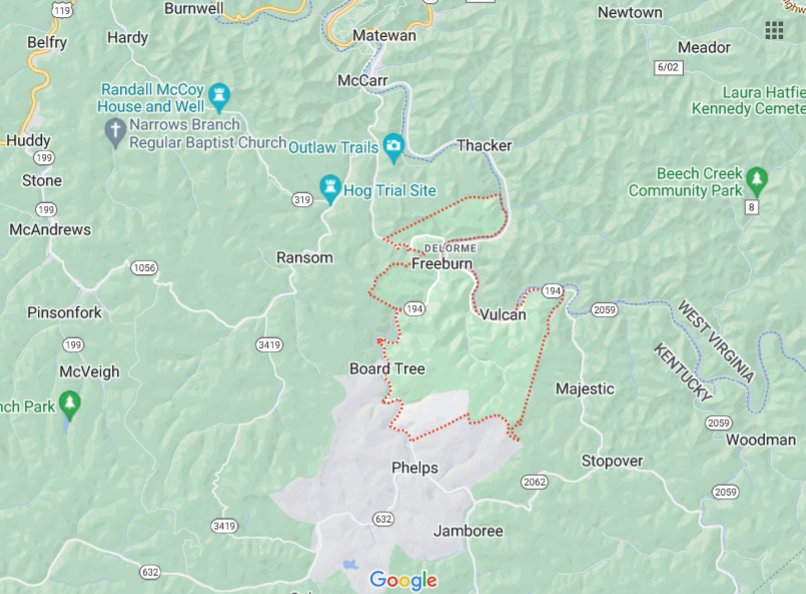Click the Google logo at the bottom

(403, 580)
